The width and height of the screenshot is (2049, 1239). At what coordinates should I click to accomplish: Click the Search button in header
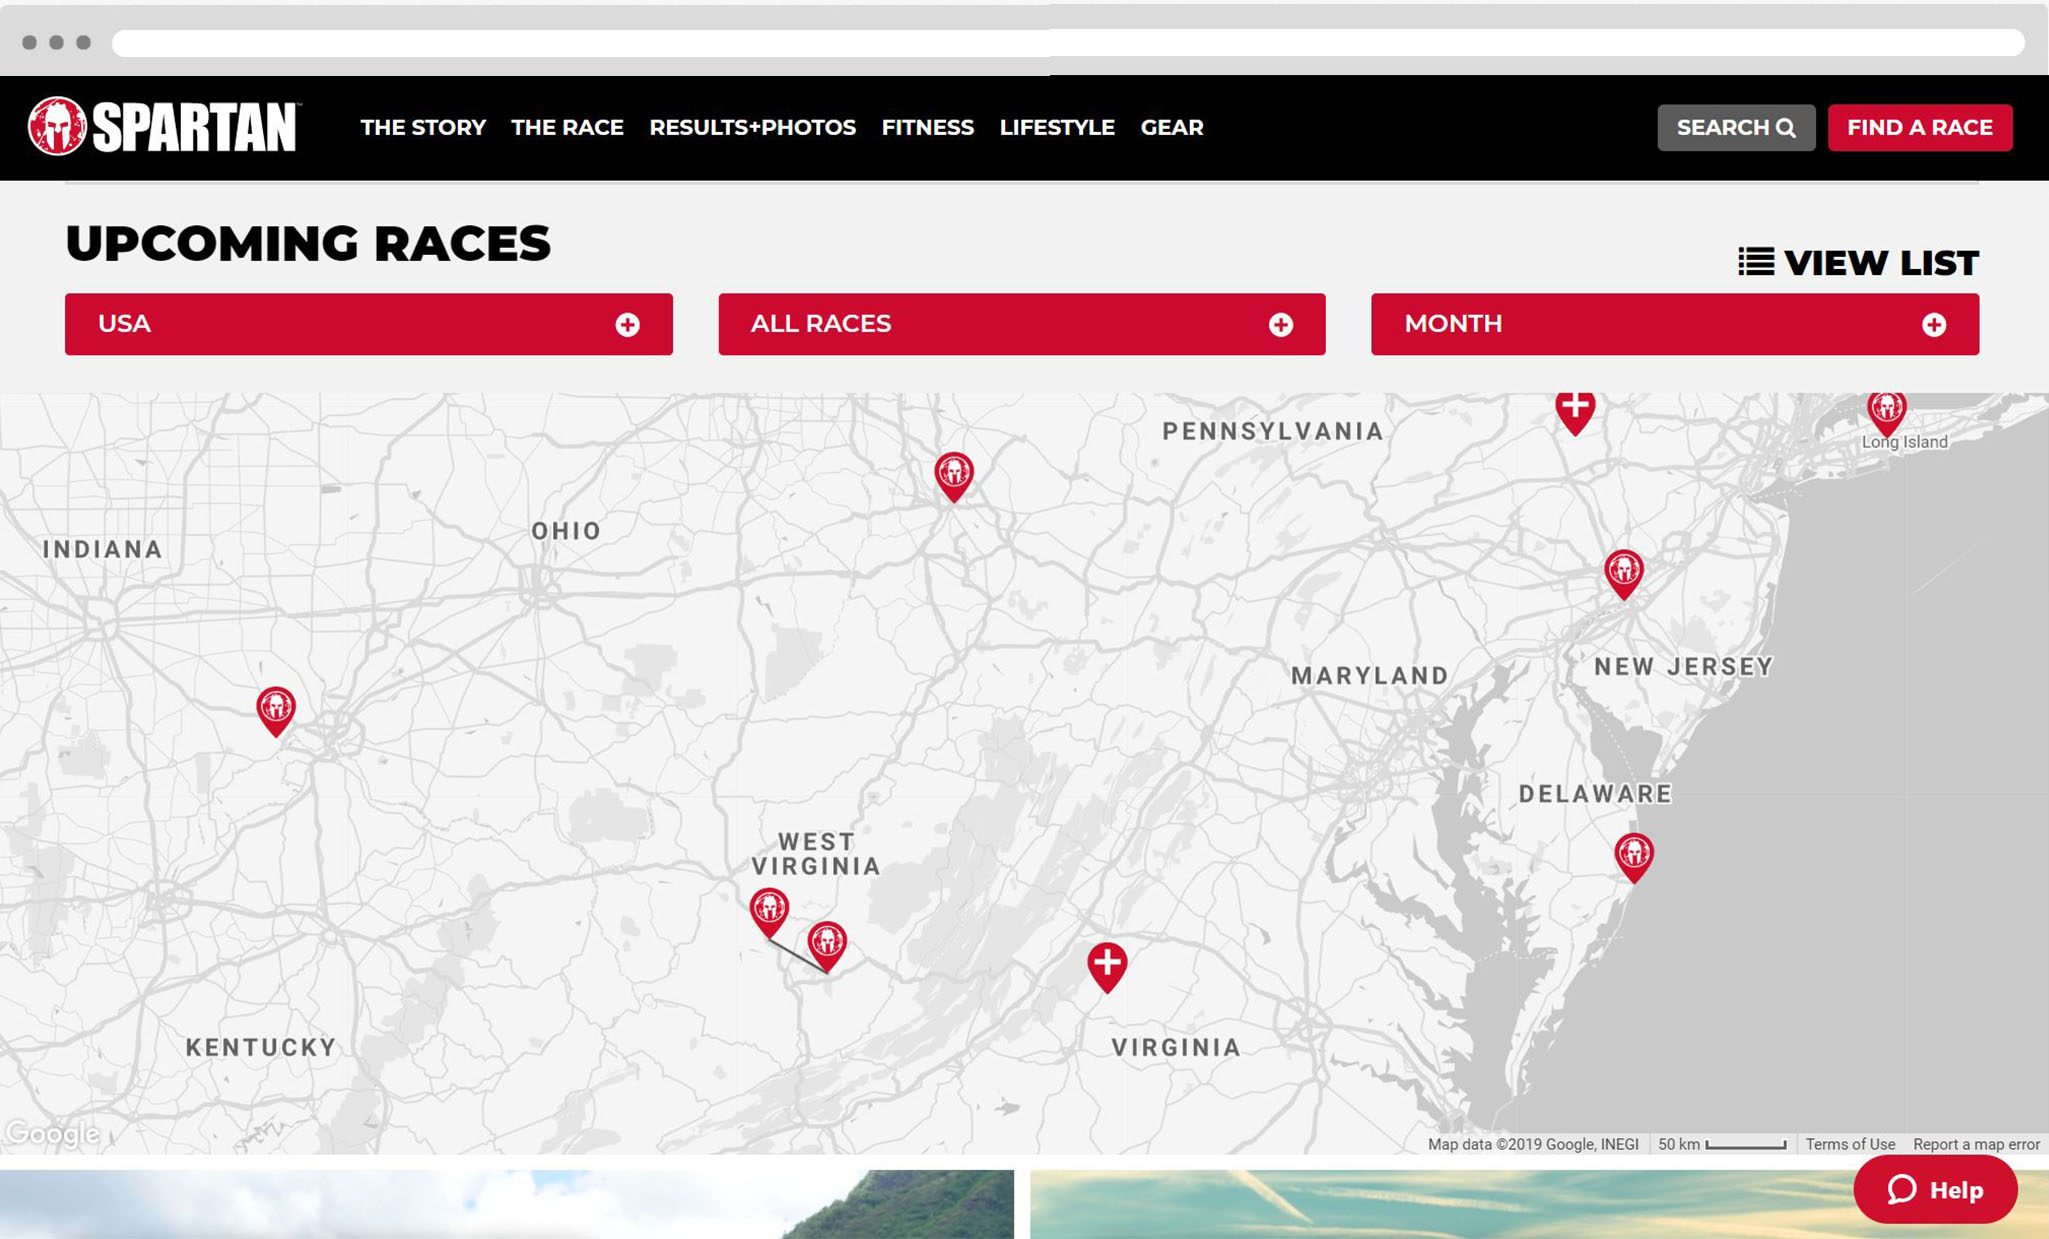pyautogui.click(x=1735, y=128)
